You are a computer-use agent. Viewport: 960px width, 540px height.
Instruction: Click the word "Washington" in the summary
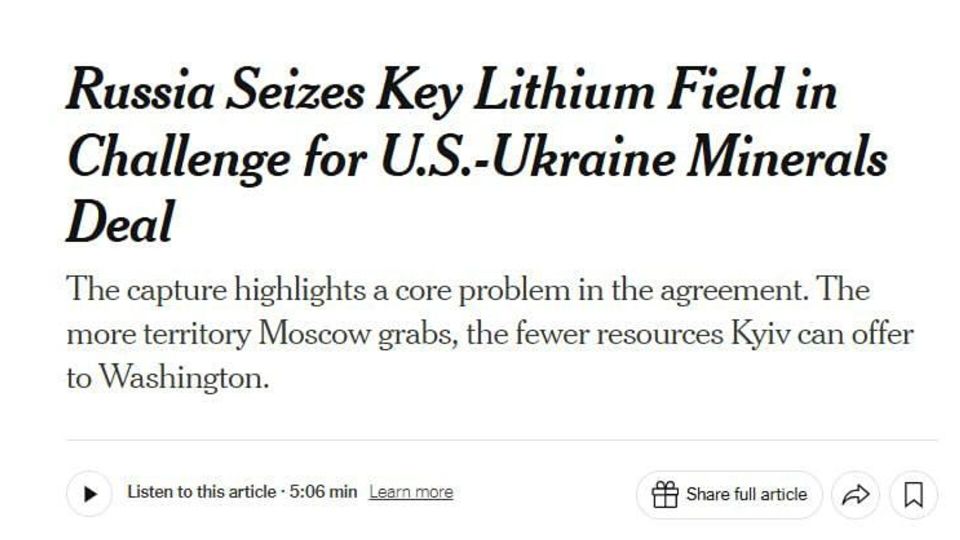pos(184,379)
